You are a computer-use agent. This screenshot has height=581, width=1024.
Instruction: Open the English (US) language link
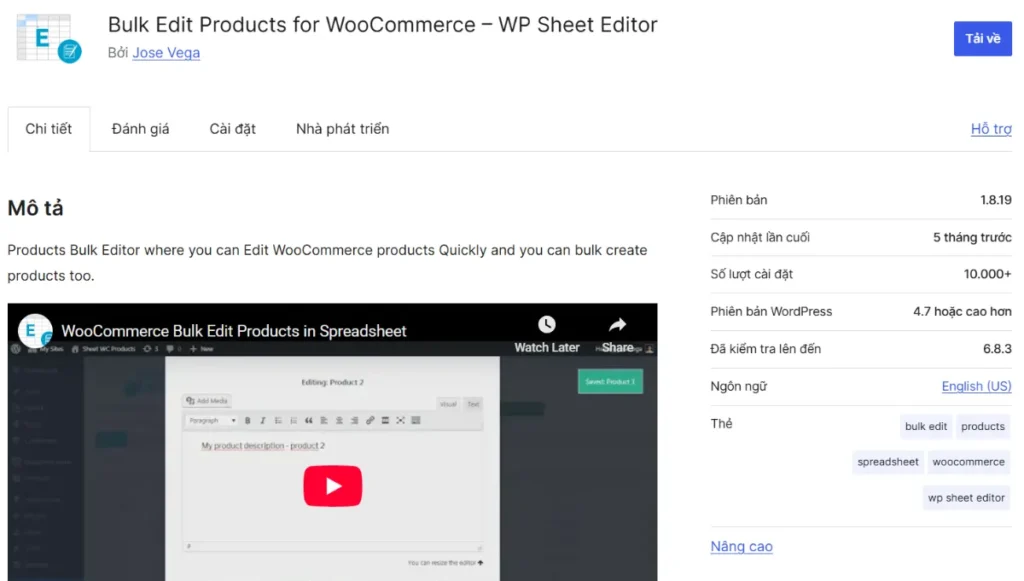(x=976, y=386)
